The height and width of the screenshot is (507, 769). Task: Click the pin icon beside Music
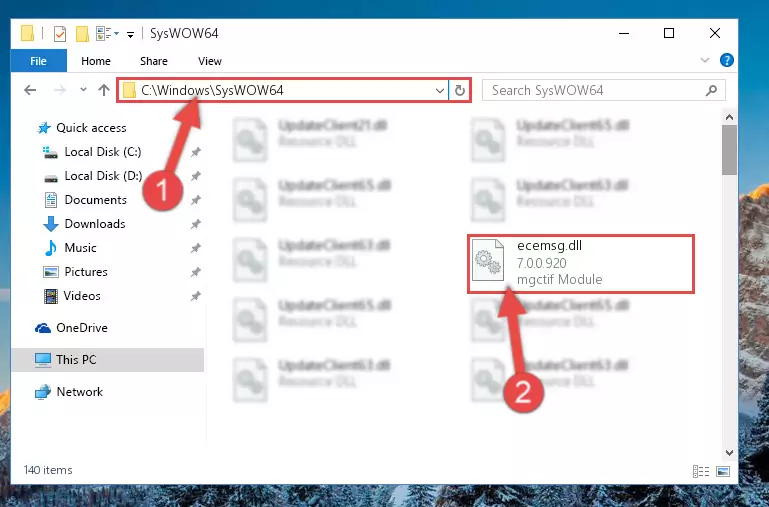tap(196, 248)
